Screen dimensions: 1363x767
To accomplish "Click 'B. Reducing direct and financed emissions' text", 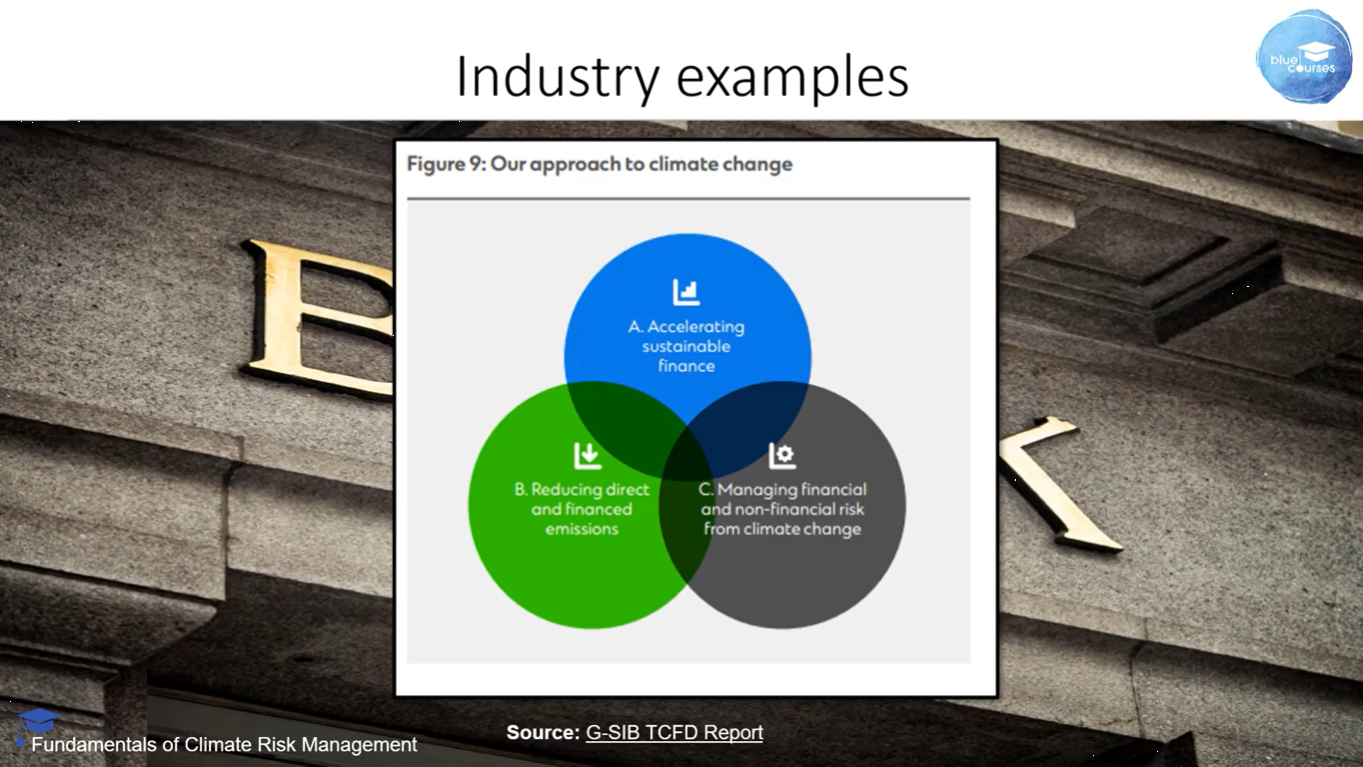I will (582, 509).
